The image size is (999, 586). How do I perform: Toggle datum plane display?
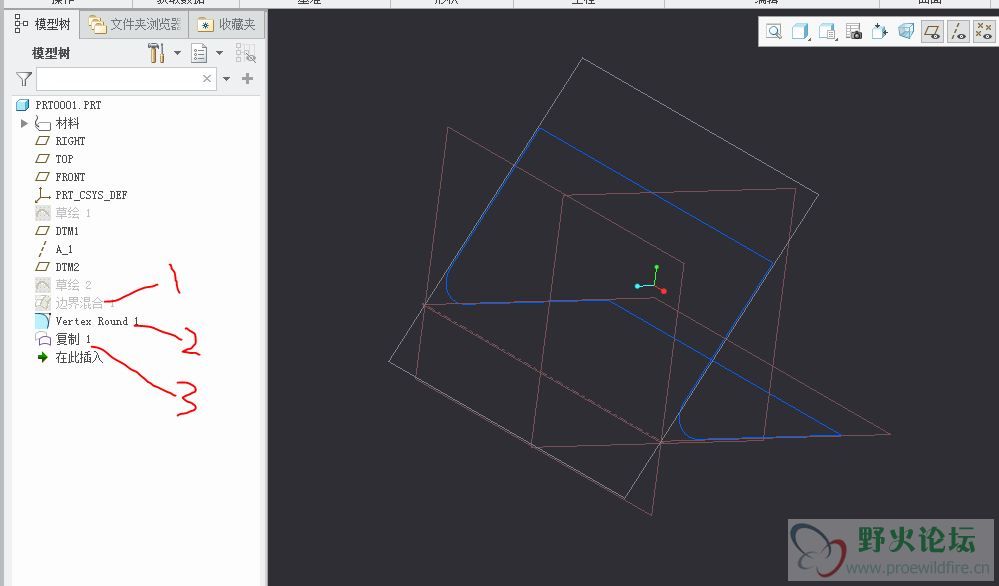tap(932, 31)
